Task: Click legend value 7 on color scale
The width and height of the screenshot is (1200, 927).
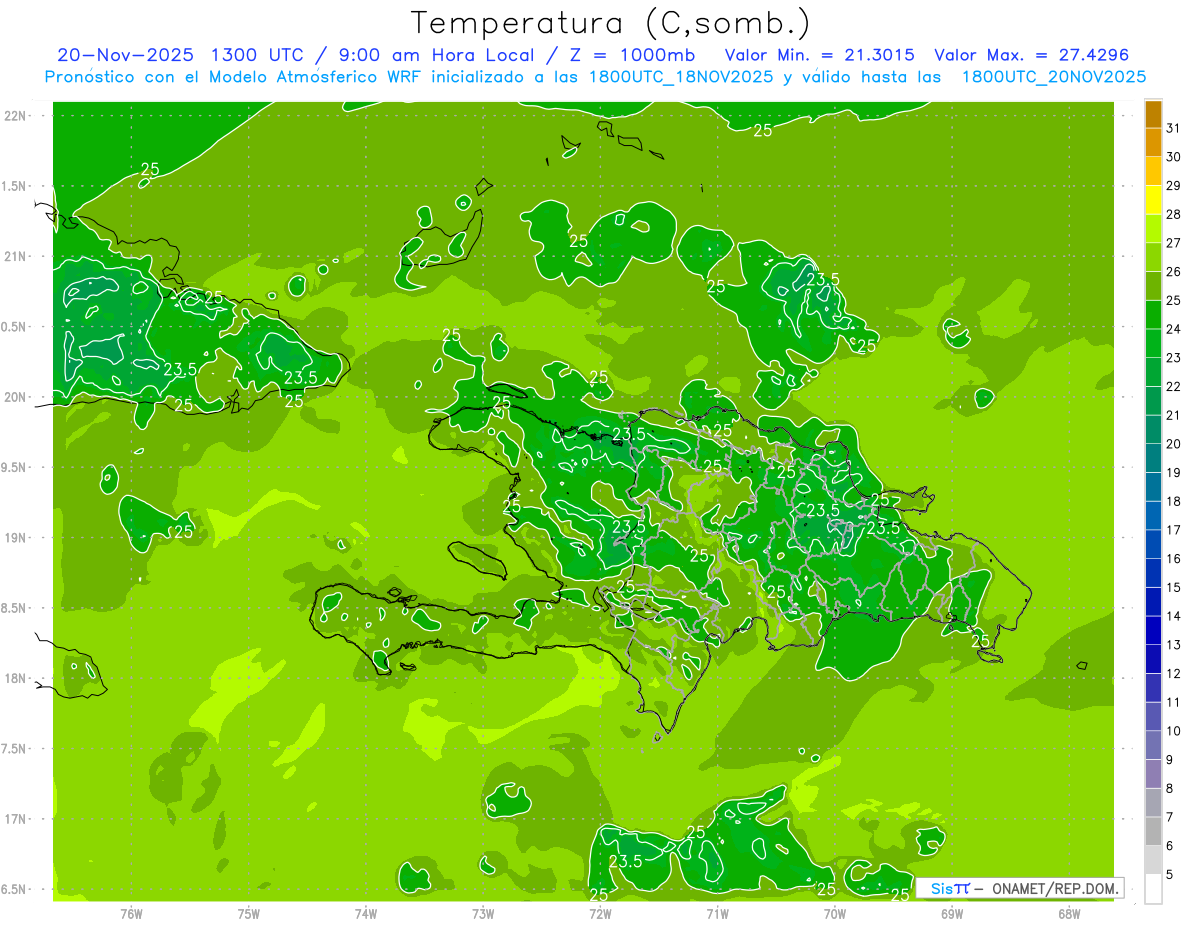Action: click(1170, 817)
